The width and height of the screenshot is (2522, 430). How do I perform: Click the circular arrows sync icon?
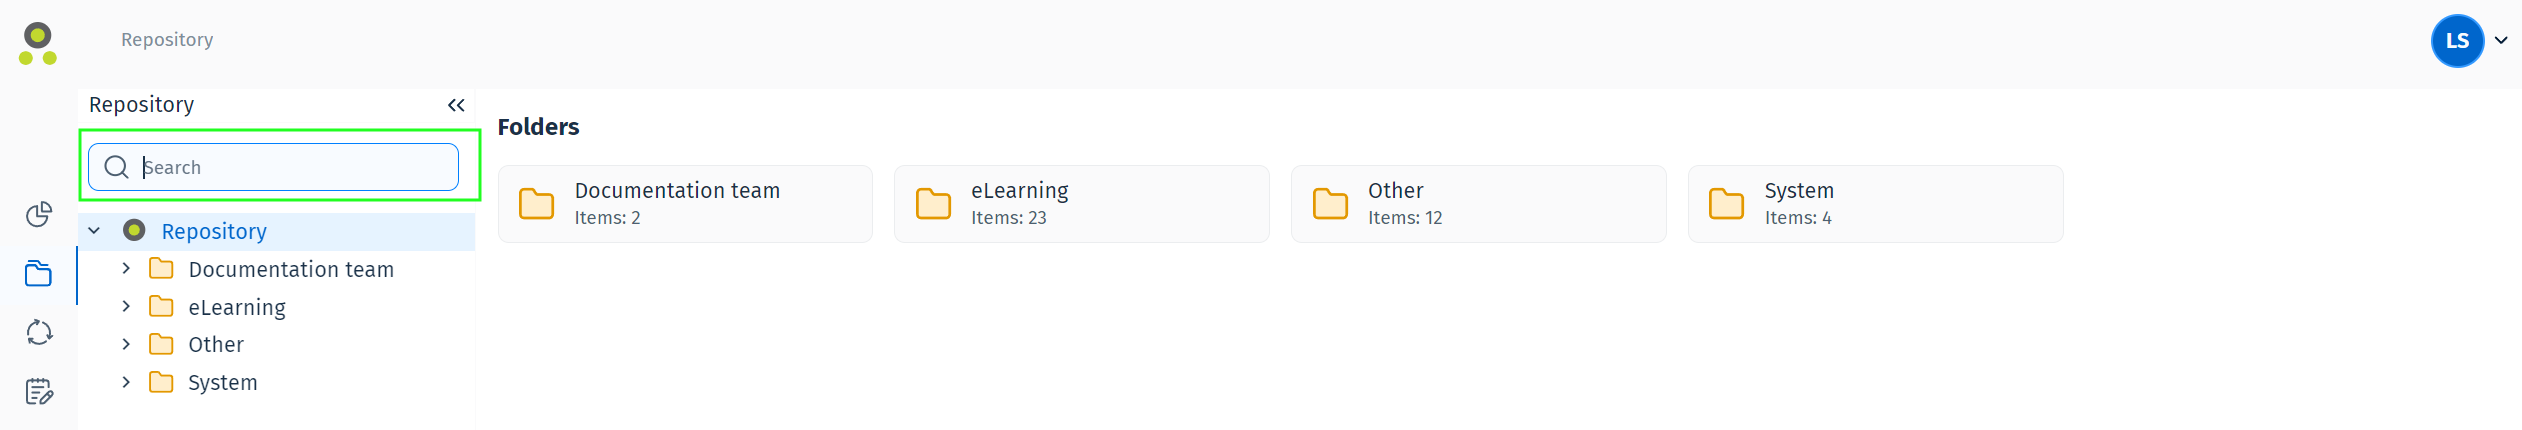(39, 332)
